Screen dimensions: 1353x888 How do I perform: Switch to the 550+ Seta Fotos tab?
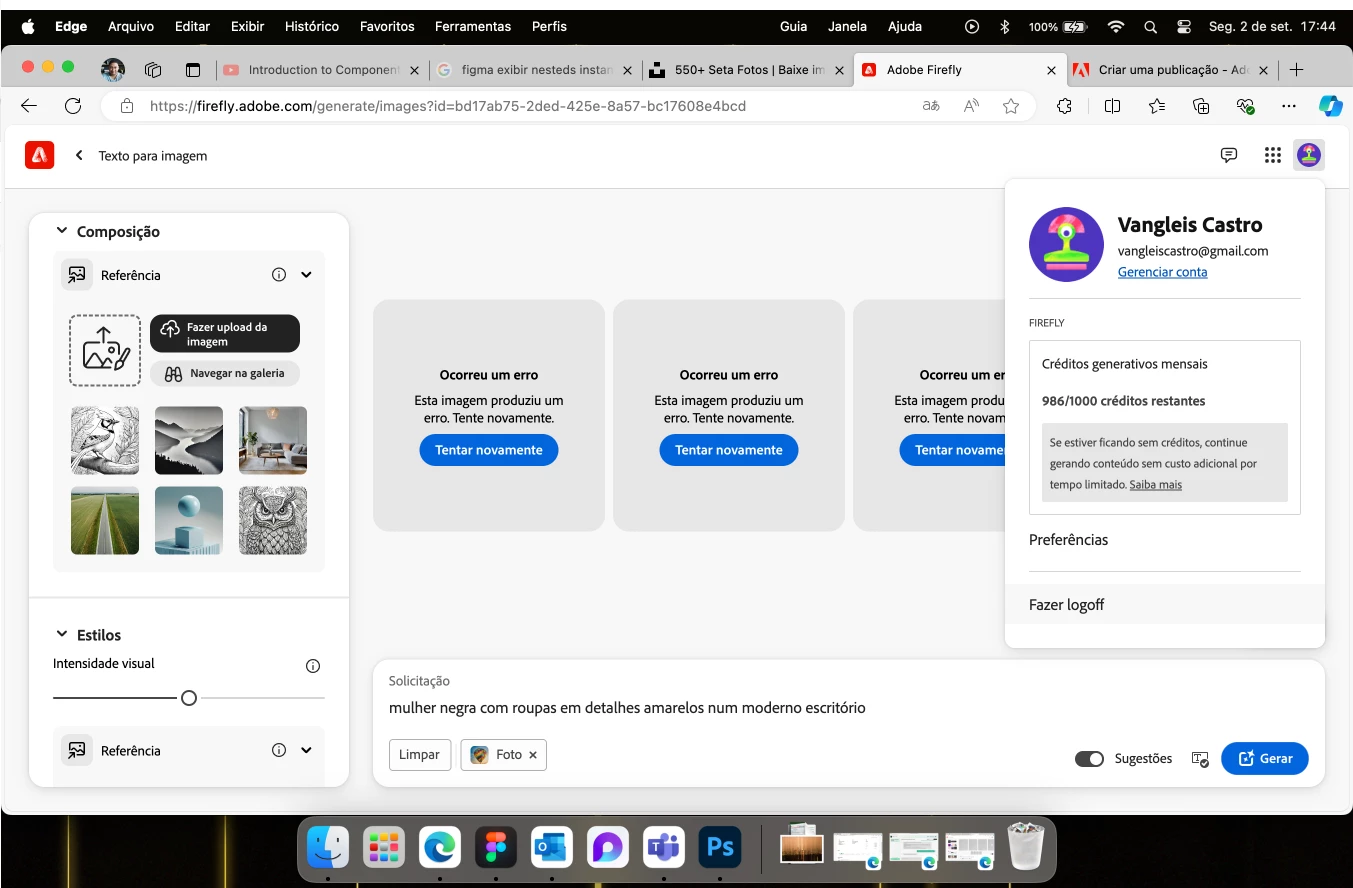748,70
